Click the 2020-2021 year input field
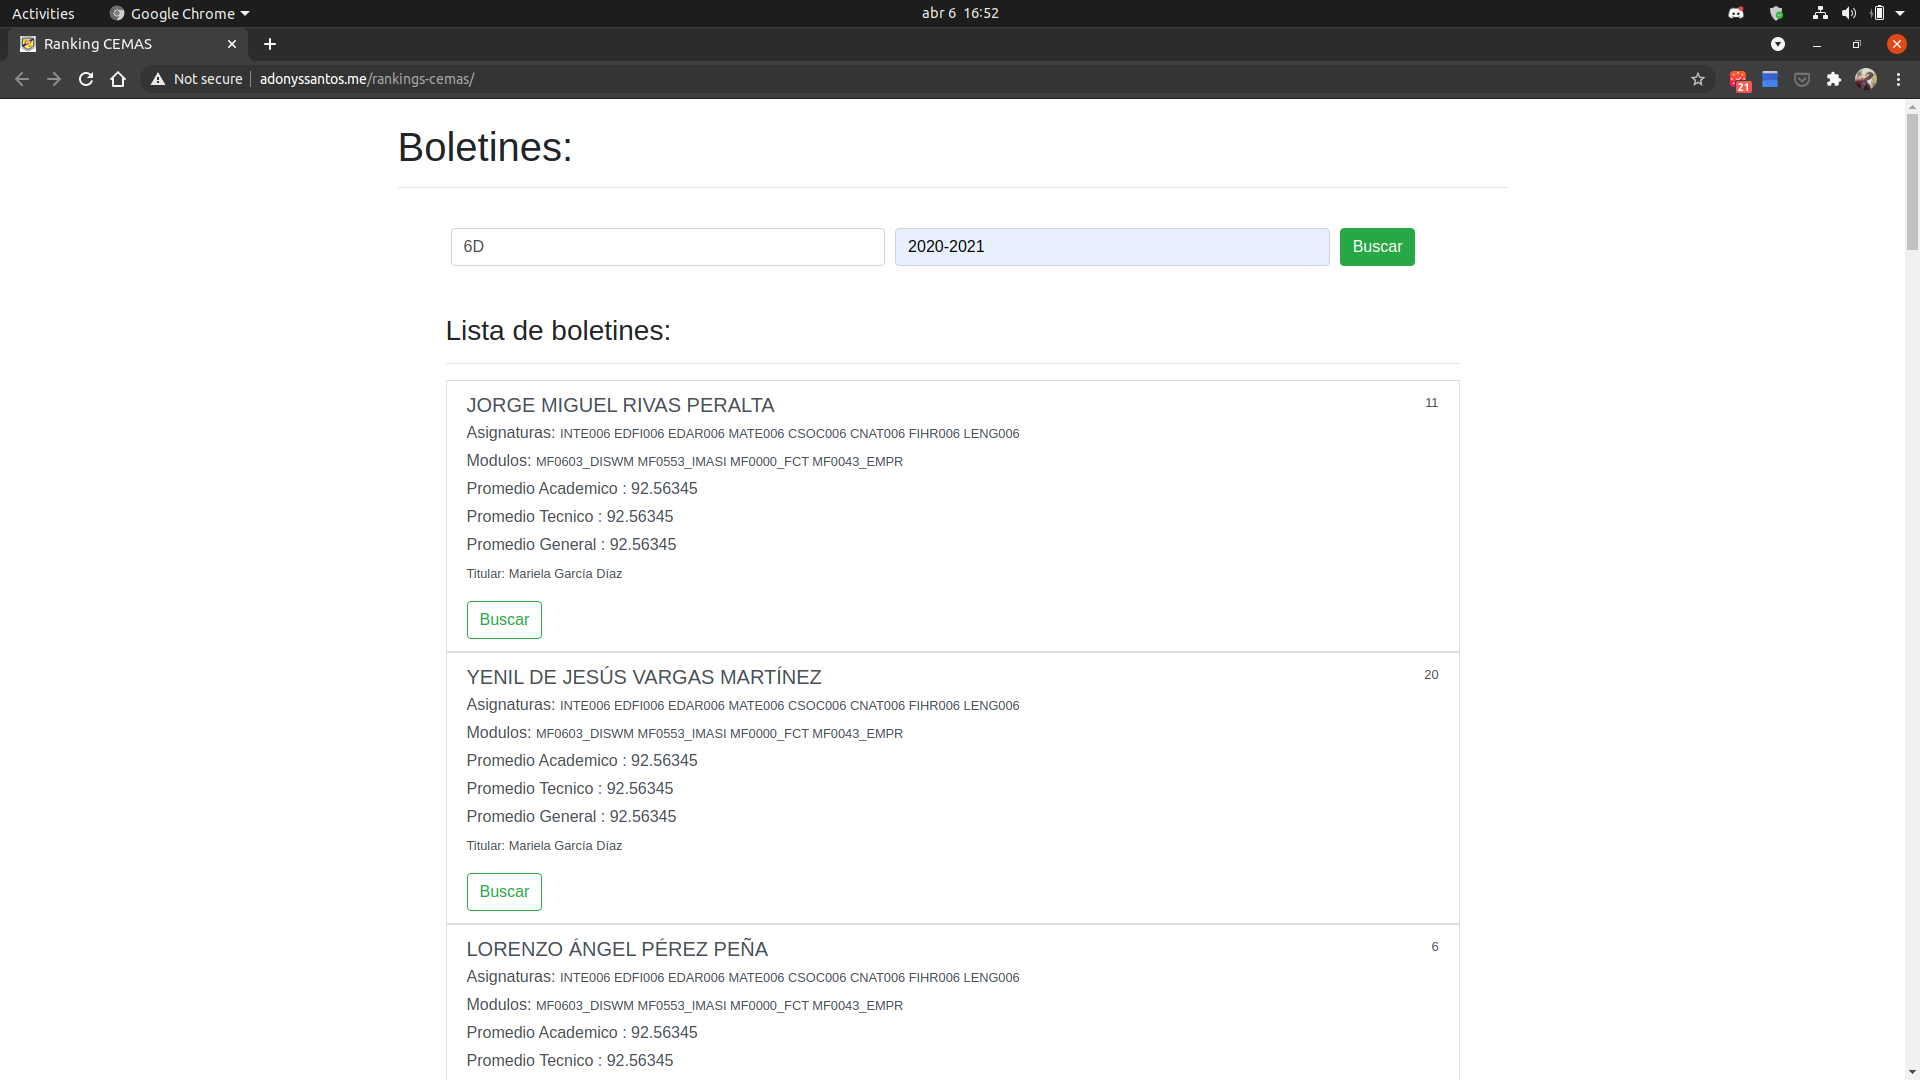This screenshot has height=1080, width=1920. [1111, 247]
